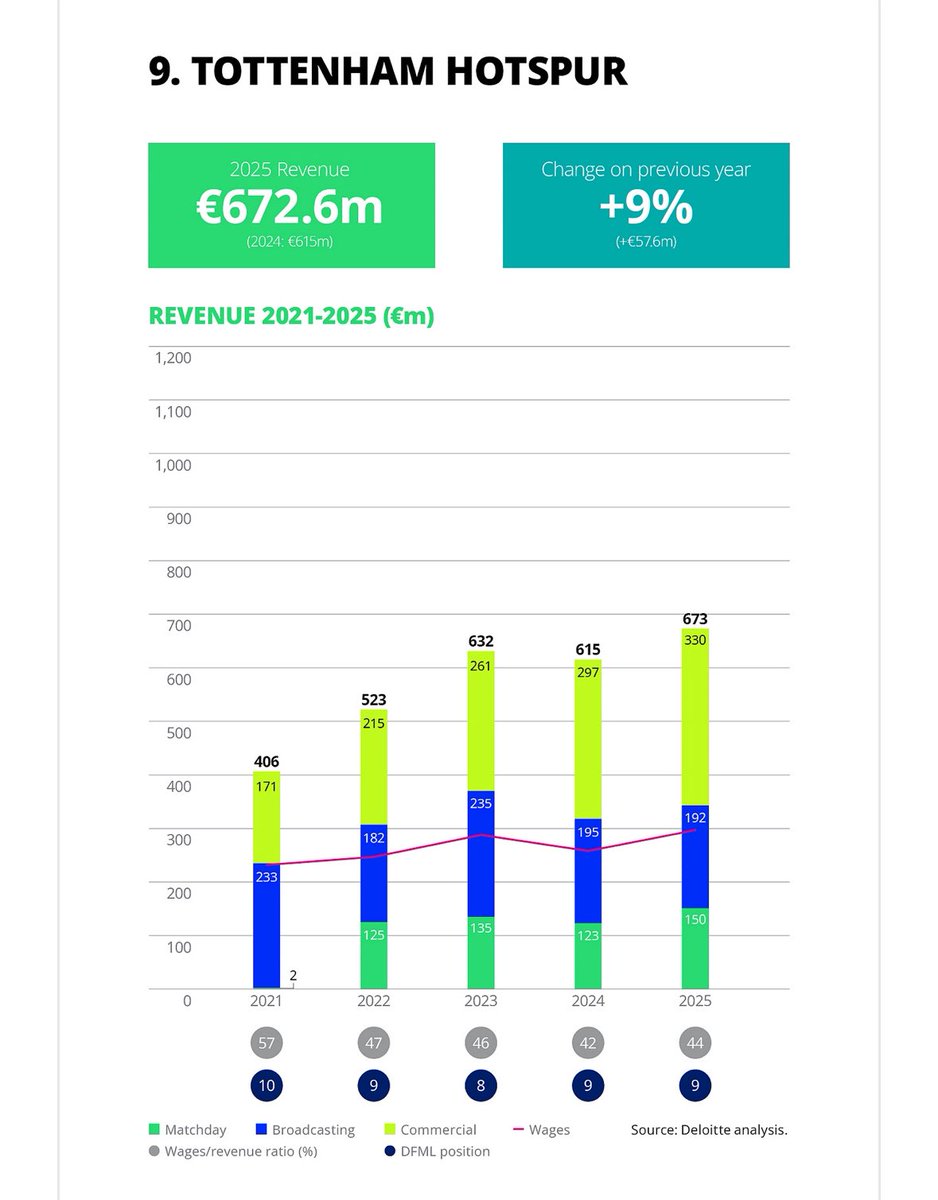The height and width of the screenshot is (1200, 938).
Task: Click the 1,000 y-axis label
Action: point(172,465)
